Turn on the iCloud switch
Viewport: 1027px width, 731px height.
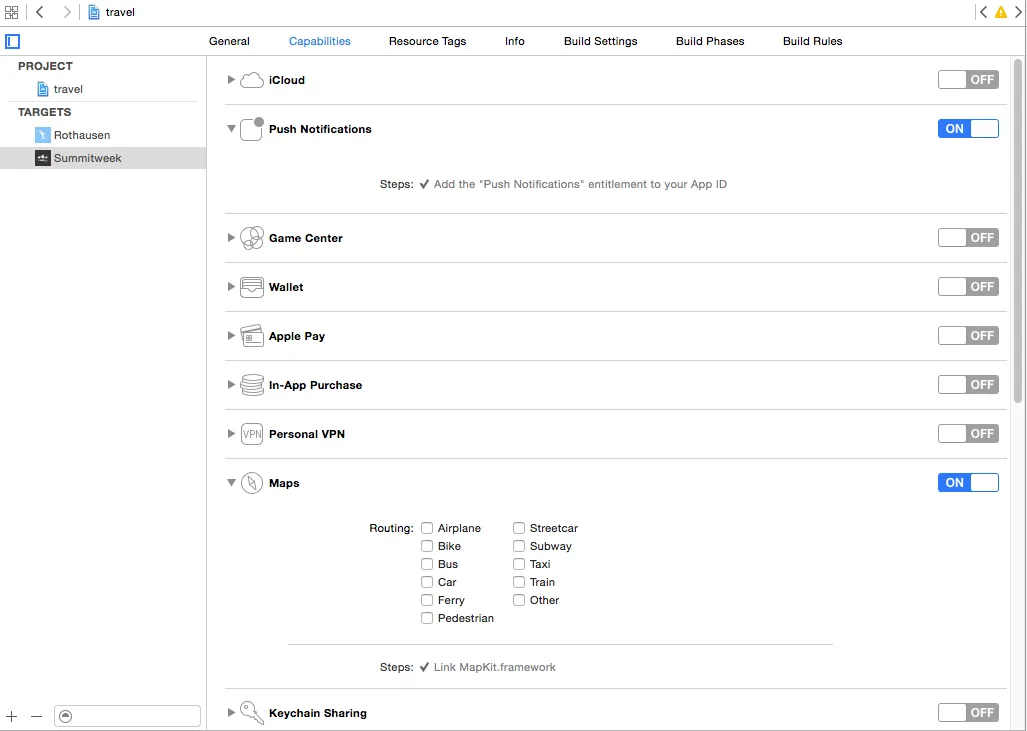[968, 80]
